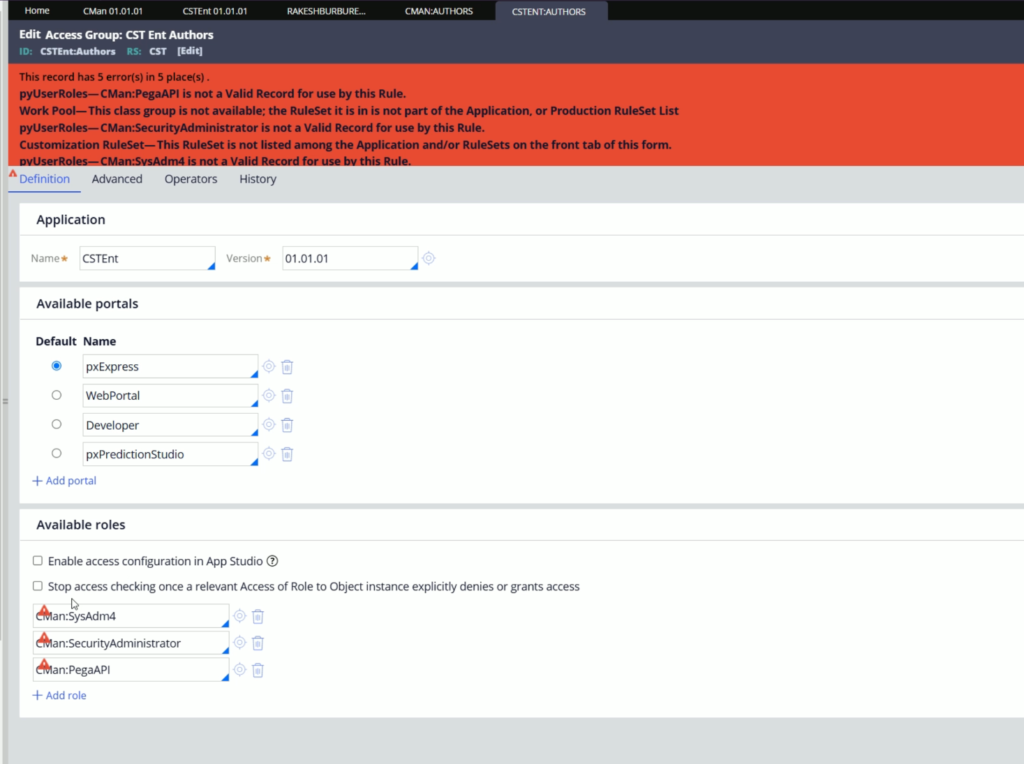The height and width of the screenshot is (764, 1024).
Task: Delete the pxExpress portal row
Action: (x=287, y=367)
